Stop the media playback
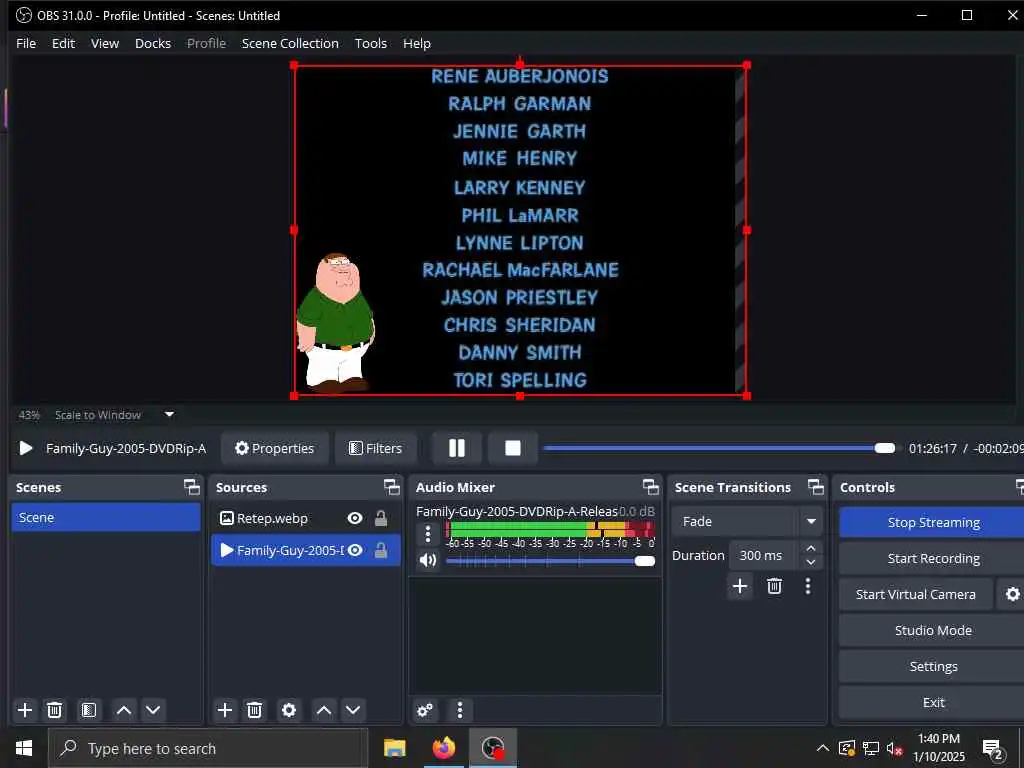The width and height of the screenshot is (1024, 768). (x=513, y=448)
